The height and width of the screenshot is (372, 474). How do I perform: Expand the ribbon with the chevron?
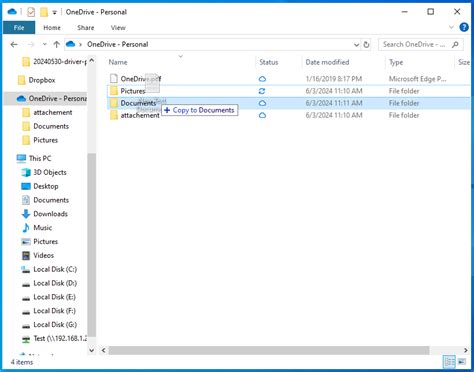click(x=451, y=27)
